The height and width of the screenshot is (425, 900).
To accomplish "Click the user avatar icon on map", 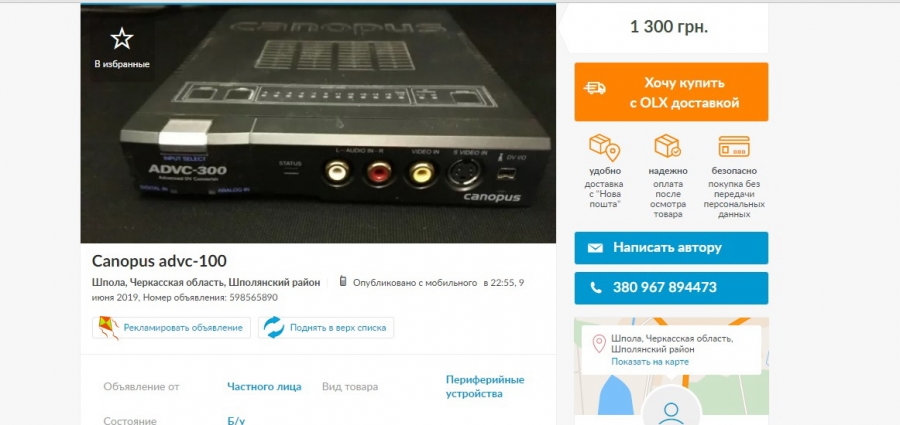I will point(671,411).
